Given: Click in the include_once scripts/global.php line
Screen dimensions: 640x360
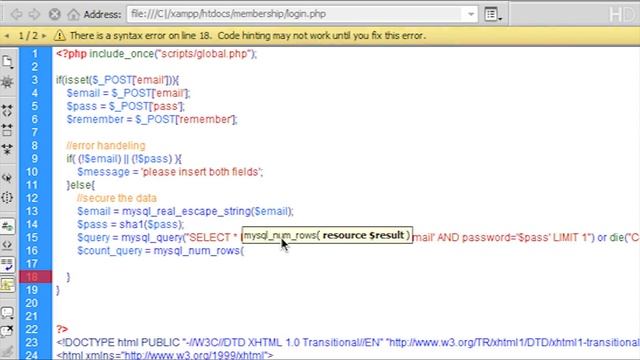Looking at the screenshot, I should pyautogui.click(x=156, y=54).
